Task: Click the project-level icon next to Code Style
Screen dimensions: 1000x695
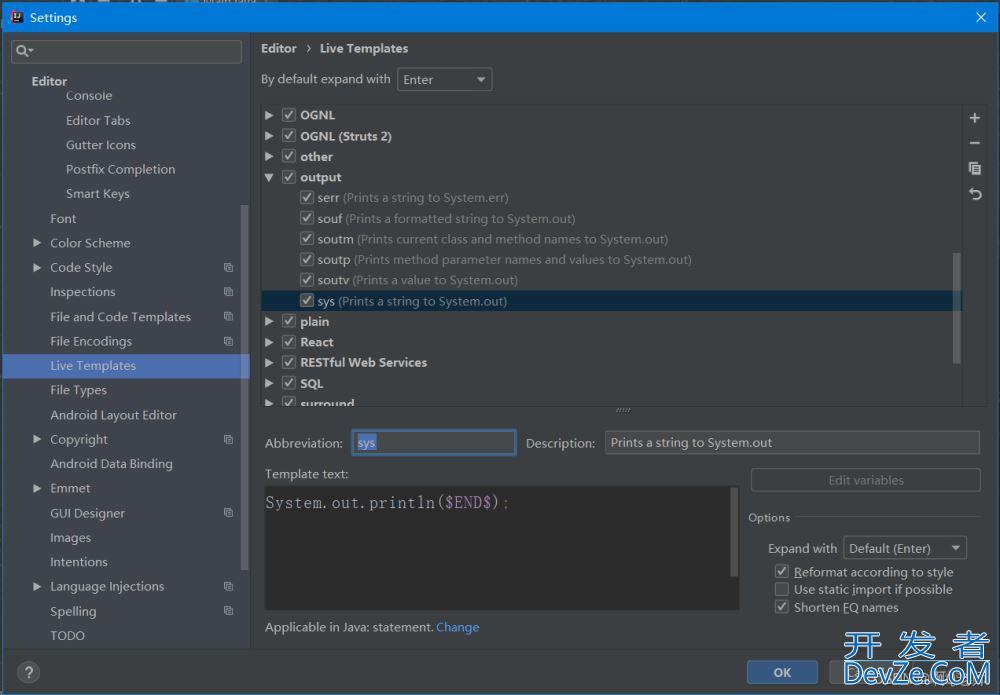Action: (228, 267)
